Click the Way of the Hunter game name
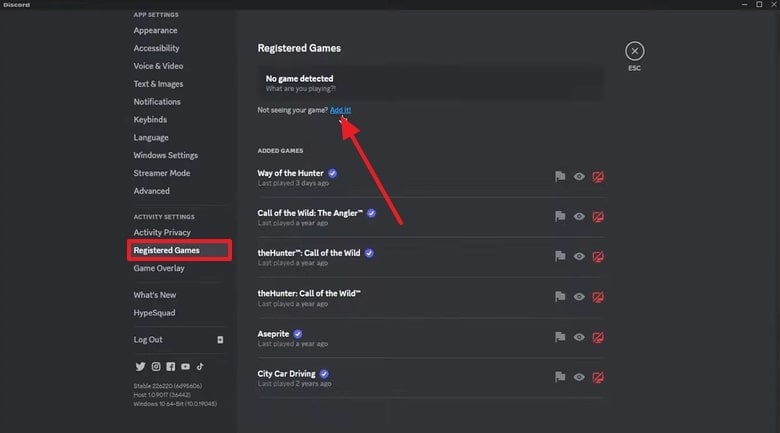780x433 pixels. coord(291,173)
